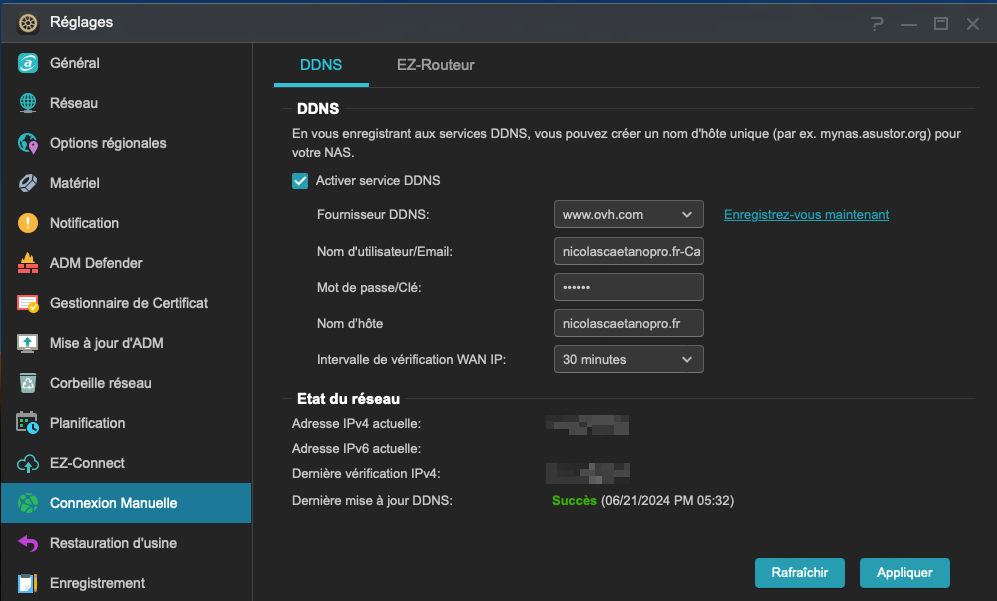Select the ADM Defender firewall icon

(x=29, y=263)
